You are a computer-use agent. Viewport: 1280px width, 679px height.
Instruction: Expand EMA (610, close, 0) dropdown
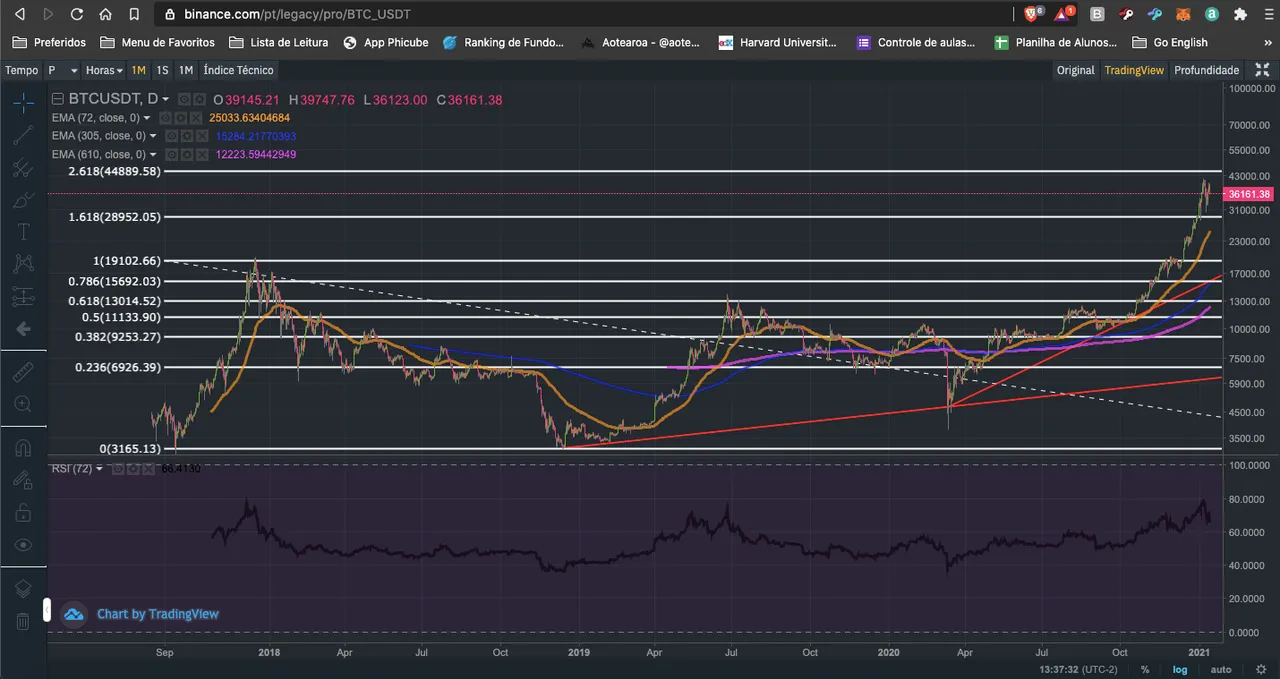tap(153, 154)
